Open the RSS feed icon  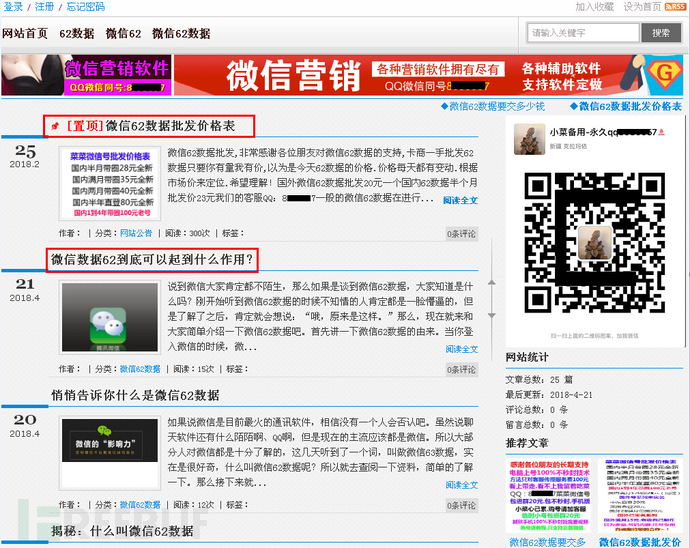point(675,6)
